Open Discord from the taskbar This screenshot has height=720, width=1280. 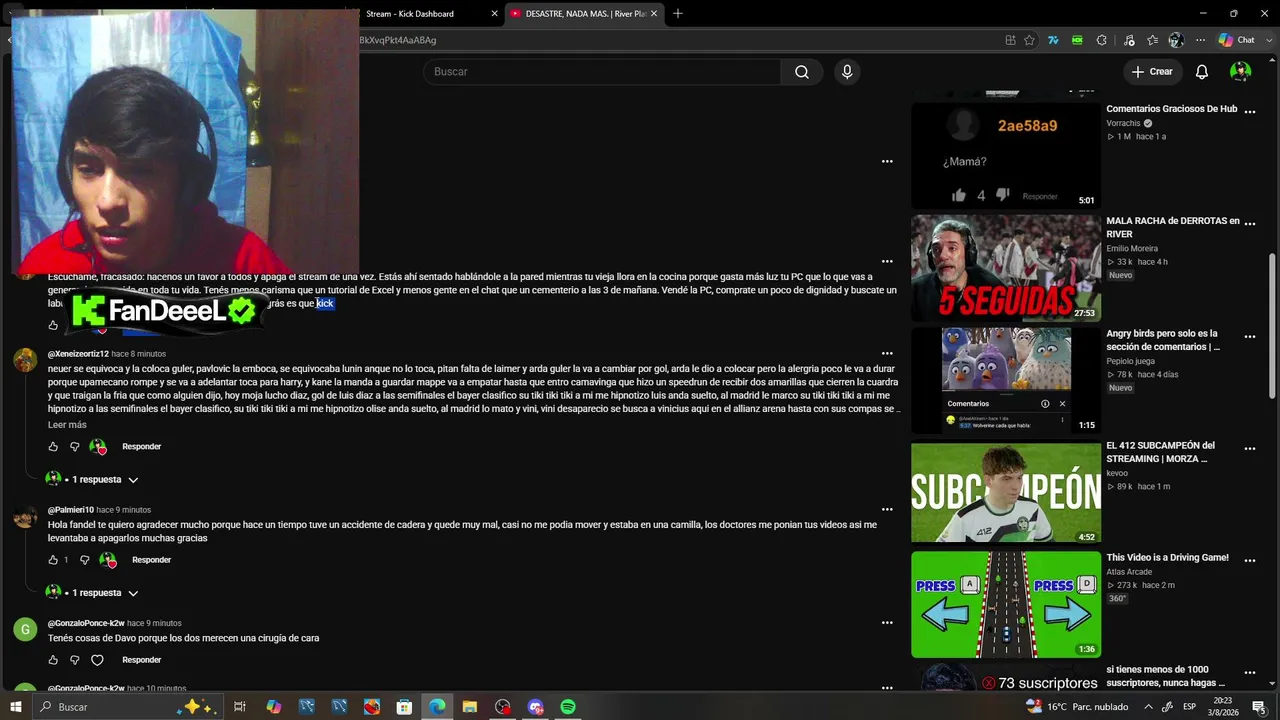tap(535, 707)
